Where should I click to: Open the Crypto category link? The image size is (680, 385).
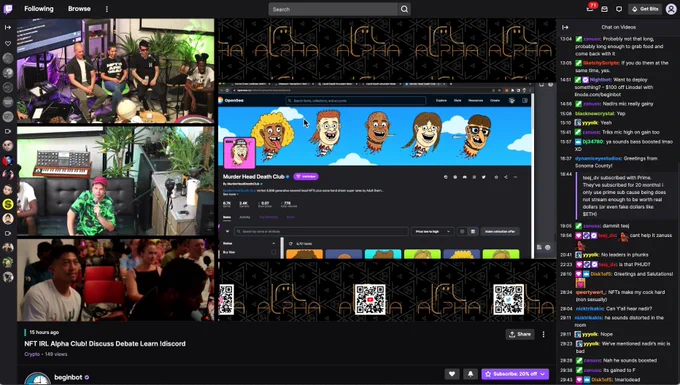pyautogui.click(x=32, y=354)
